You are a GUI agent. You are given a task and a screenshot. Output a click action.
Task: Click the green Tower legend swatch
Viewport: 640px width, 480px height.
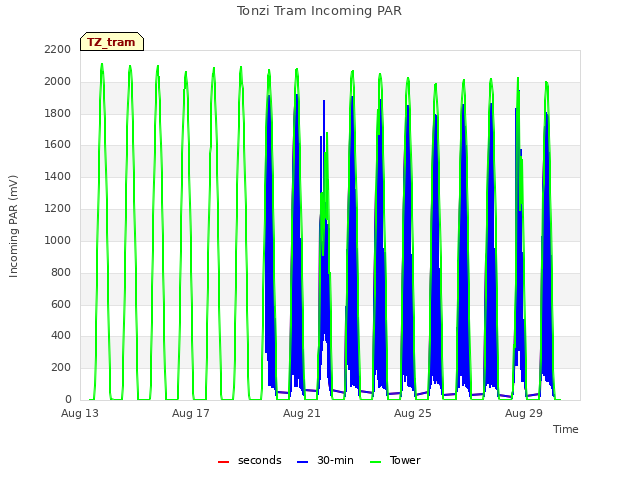(x=375, y=462)
